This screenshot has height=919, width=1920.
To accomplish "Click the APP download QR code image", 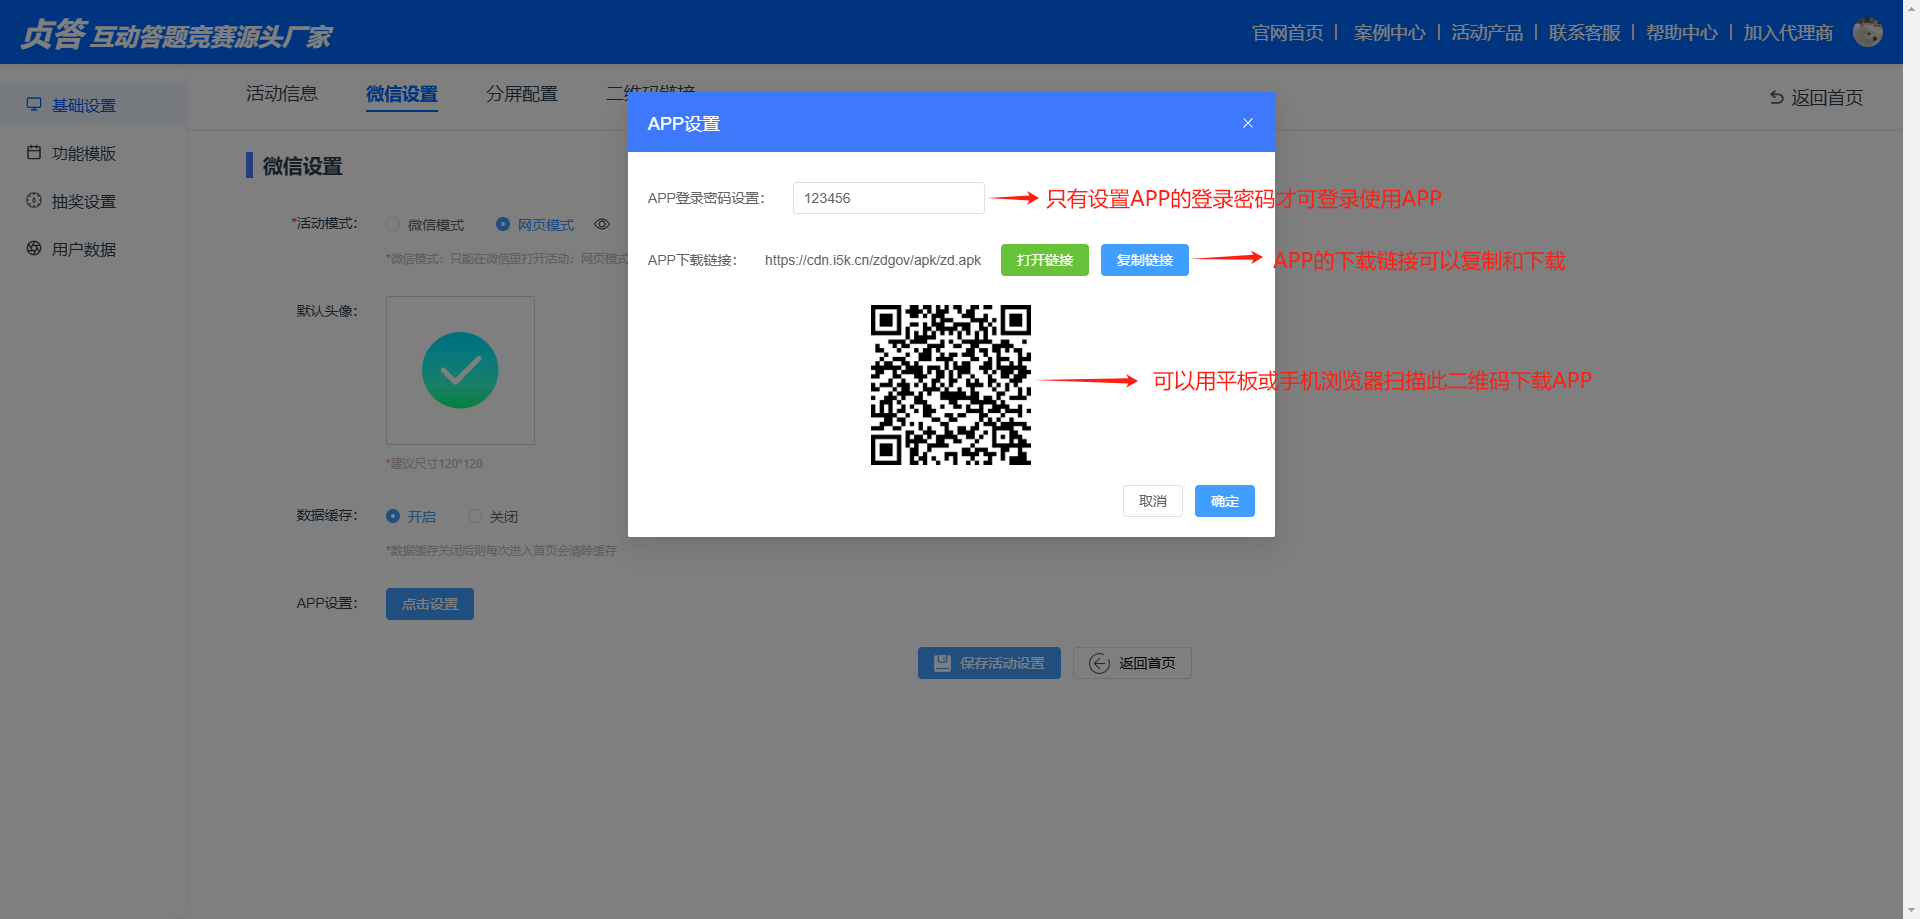I will [x=951, y=385].
